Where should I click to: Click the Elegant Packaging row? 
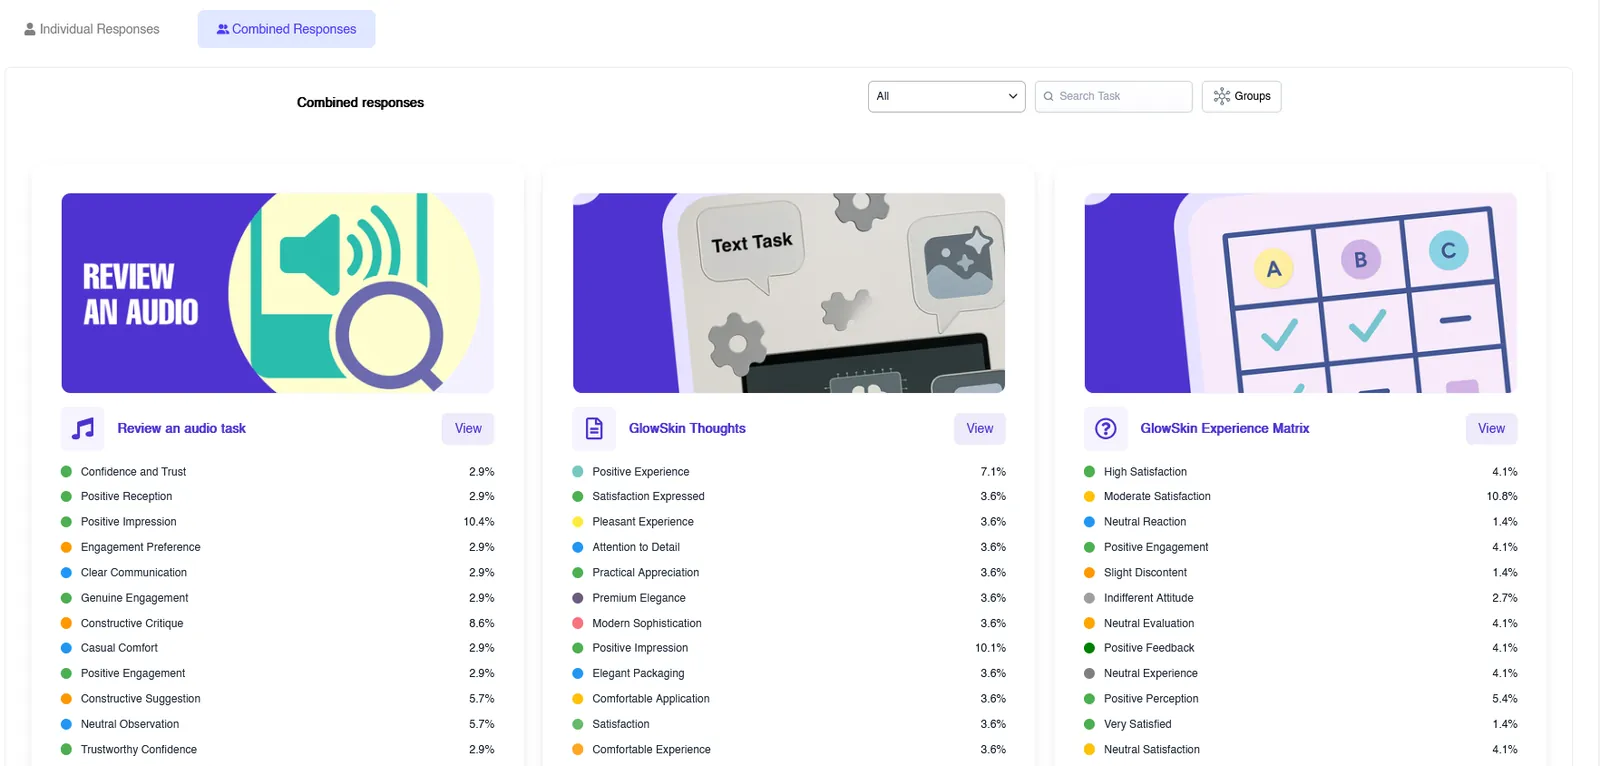point(789,674)
